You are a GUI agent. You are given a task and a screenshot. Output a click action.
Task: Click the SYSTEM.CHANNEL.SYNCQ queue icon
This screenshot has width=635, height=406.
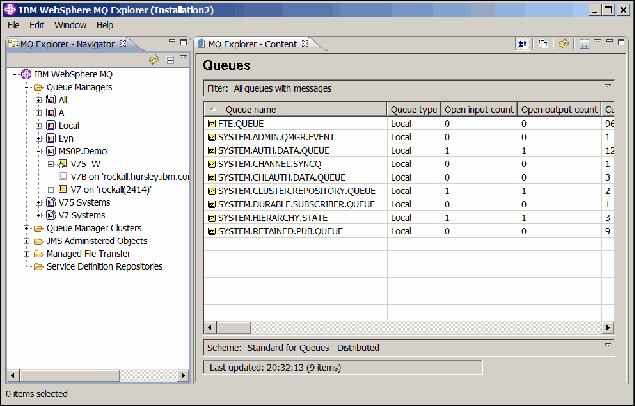[212, 164]
